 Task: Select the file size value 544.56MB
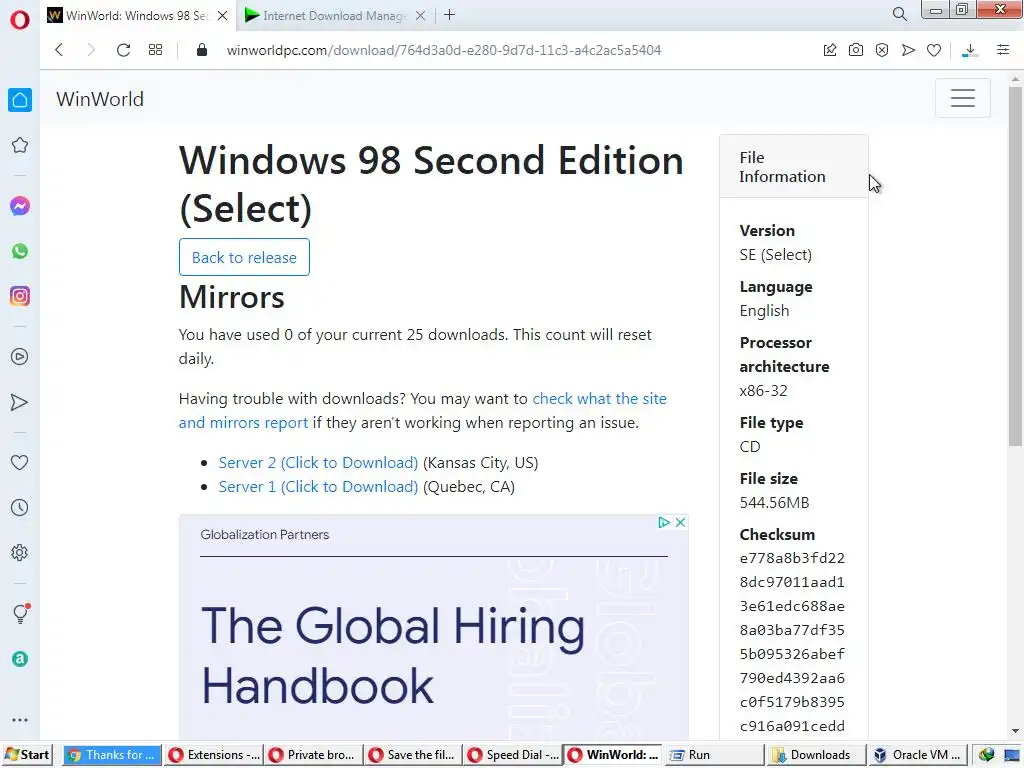(774, 502)
